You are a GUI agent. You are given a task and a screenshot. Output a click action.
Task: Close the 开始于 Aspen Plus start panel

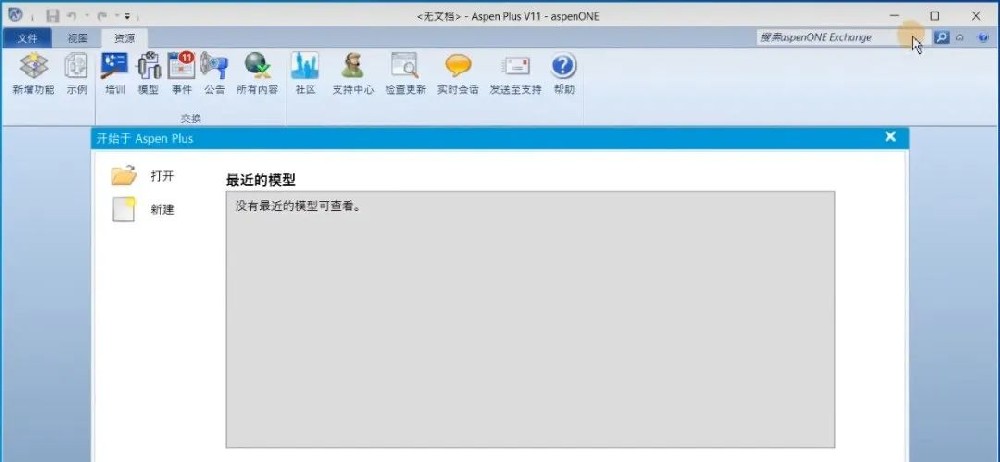pyautogui.click(x=890, y=137)
